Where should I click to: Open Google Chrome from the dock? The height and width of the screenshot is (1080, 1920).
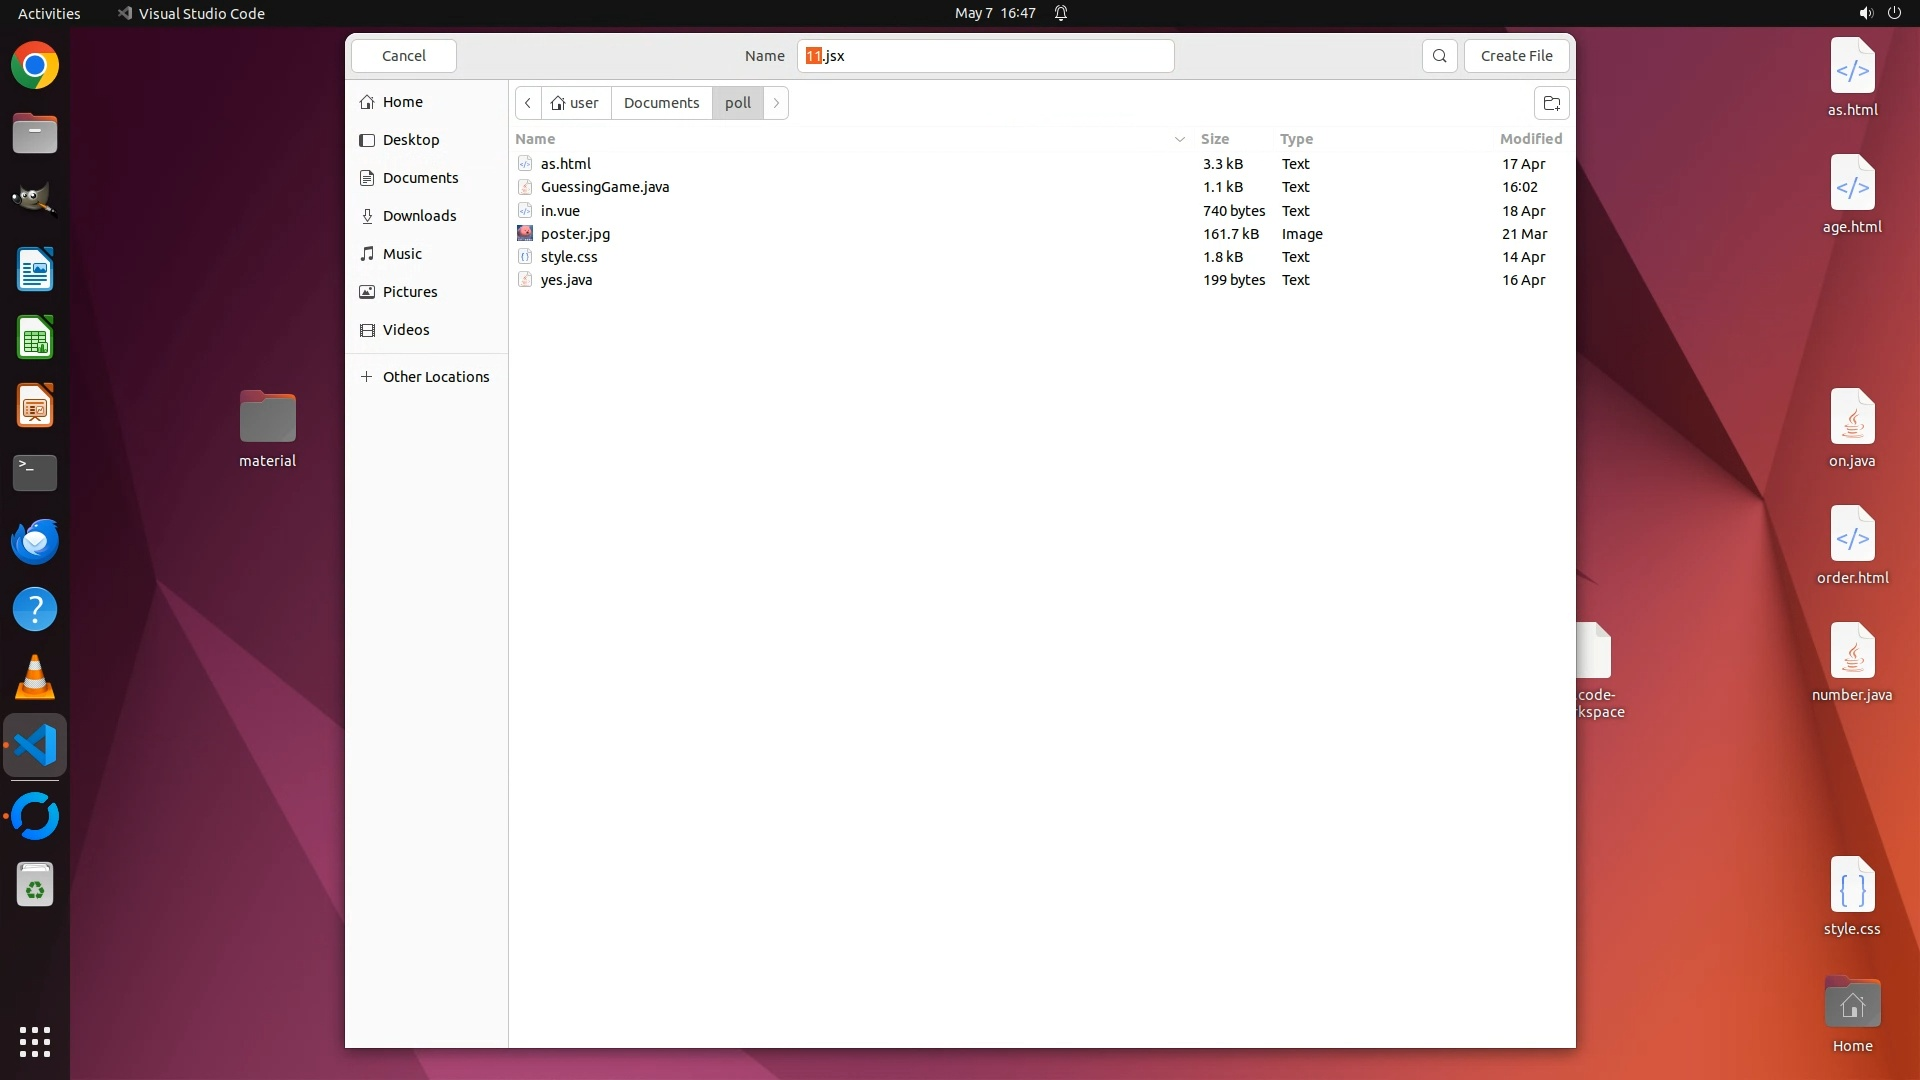(x=35, y=66)
